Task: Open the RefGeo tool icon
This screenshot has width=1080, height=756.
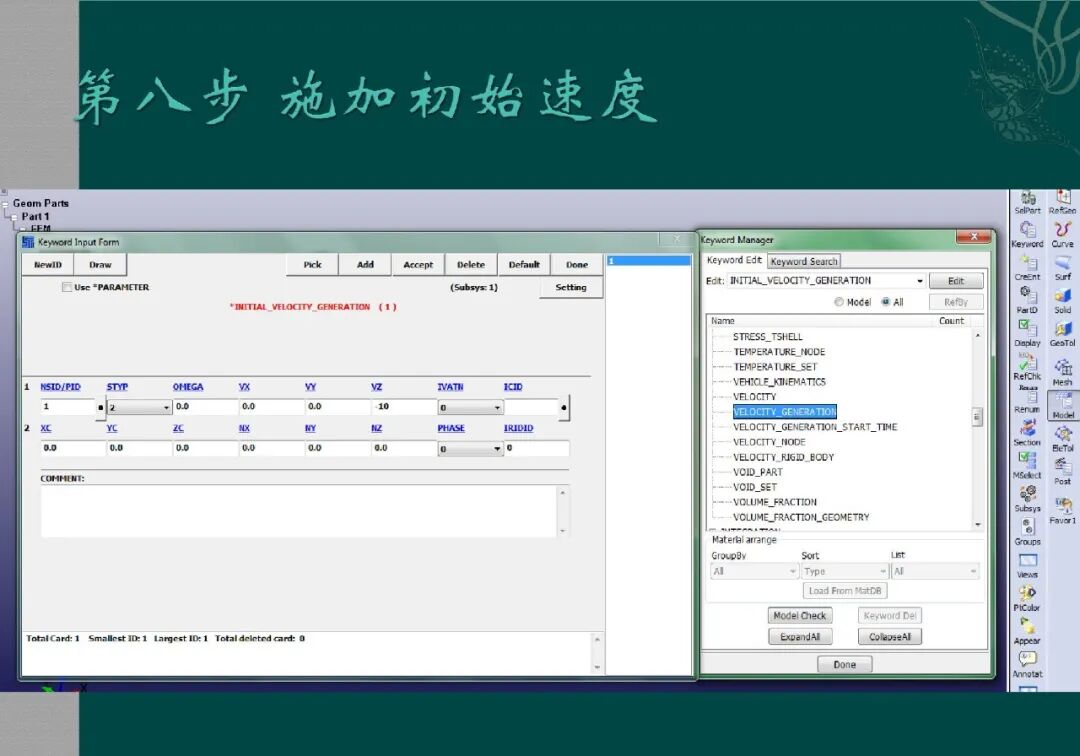Action: [x=1063, y=202]
